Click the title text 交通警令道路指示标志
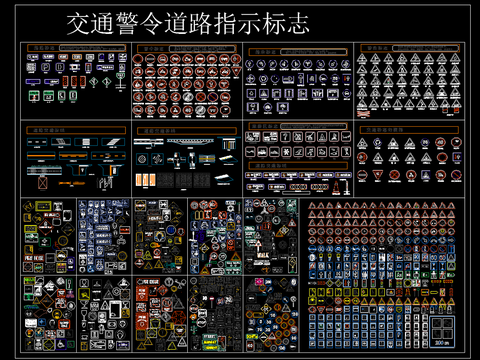Screen dimensions: 480x360 [188, 24]
